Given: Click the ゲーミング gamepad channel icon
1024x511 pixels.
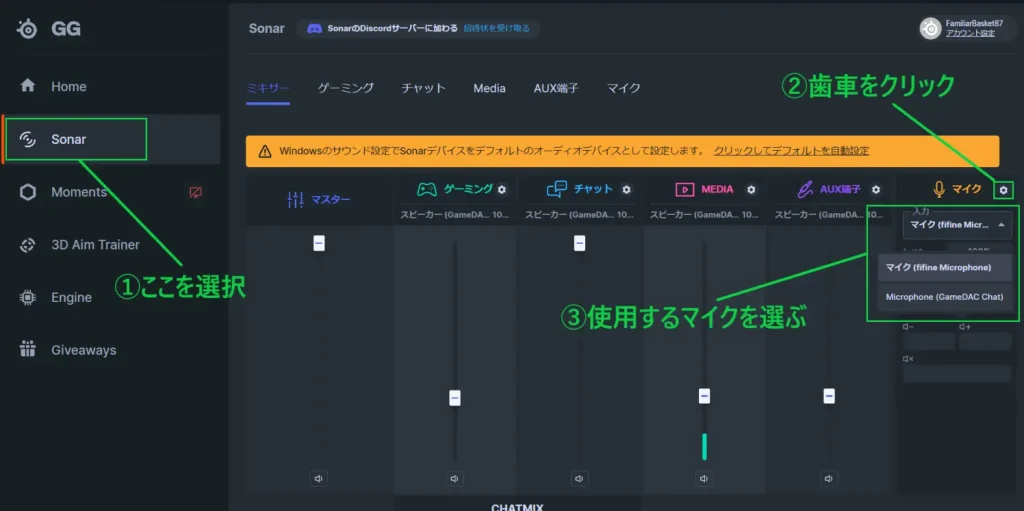Looking at the screenshot, I should click(427, 190).
